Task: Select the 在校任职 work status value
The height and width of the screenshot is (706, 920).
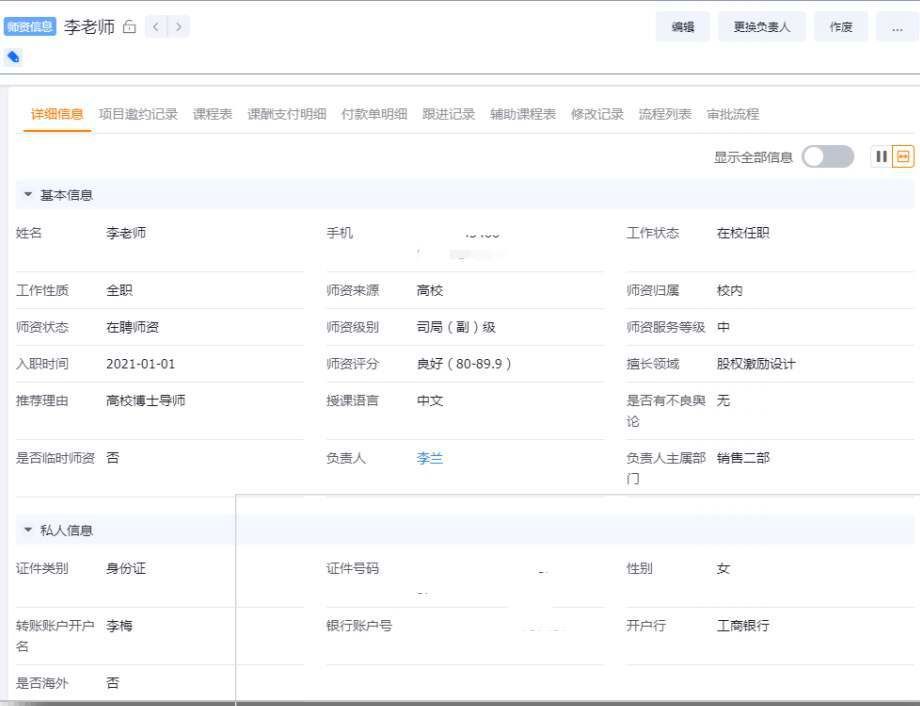Action: click(x=743, y=233)
